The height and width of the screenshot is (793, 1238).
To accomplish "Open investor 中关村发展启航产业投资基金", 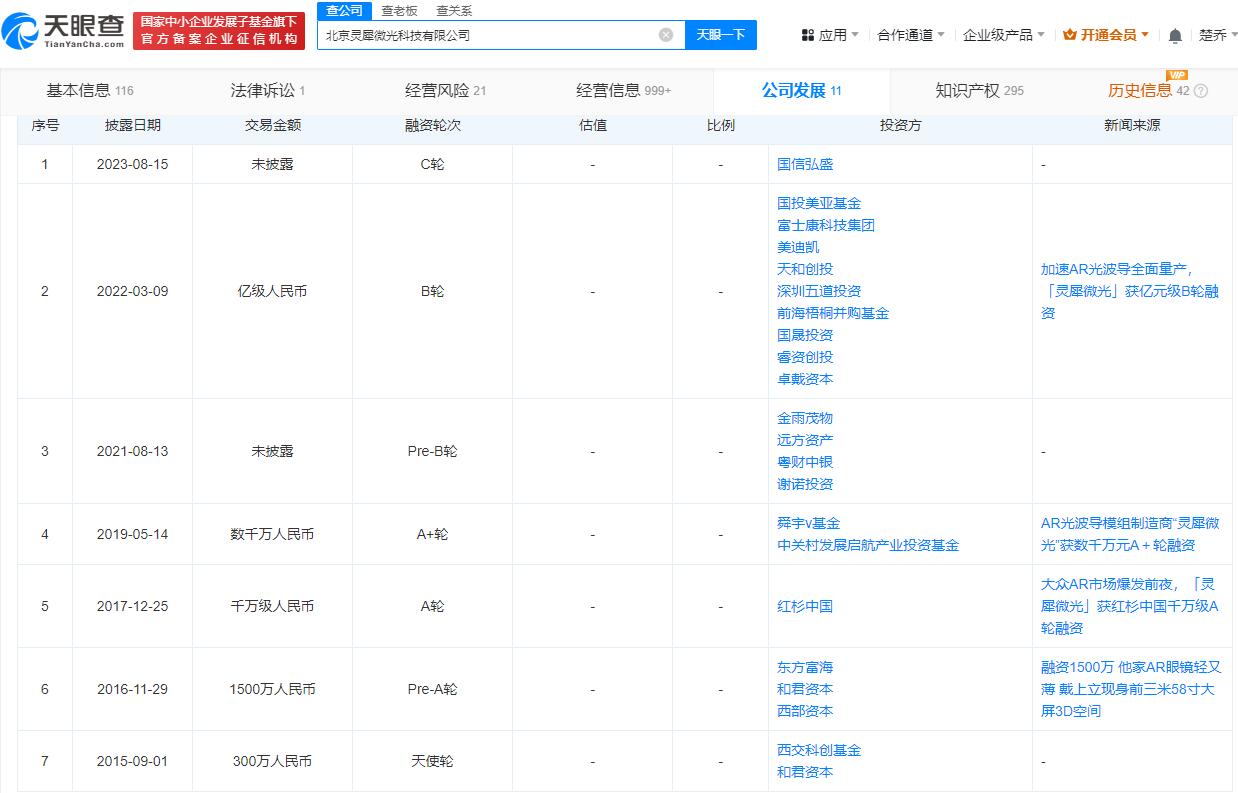I will click(x=868, y=545).
